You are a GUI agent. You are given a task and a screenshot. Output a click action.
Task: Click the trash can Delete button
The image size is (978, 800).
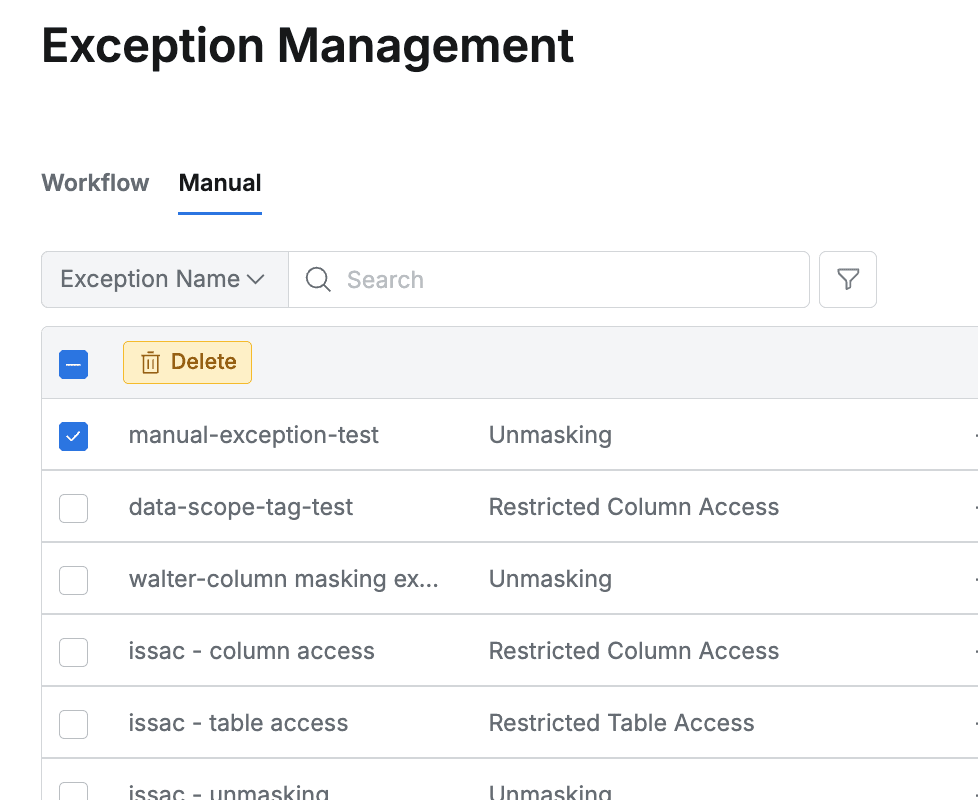[x=187, y=362]
